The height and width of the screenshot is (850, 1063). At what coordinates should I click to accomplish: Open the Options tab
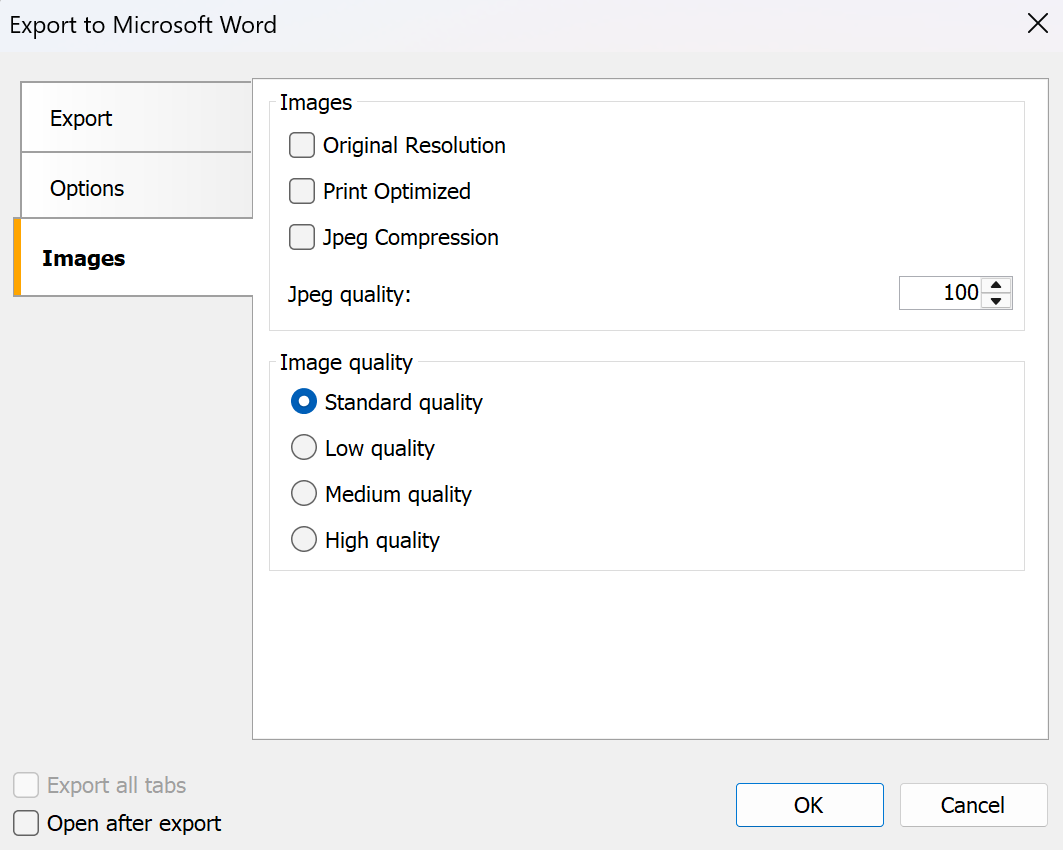pyautogui.click(x=135, y=188)
